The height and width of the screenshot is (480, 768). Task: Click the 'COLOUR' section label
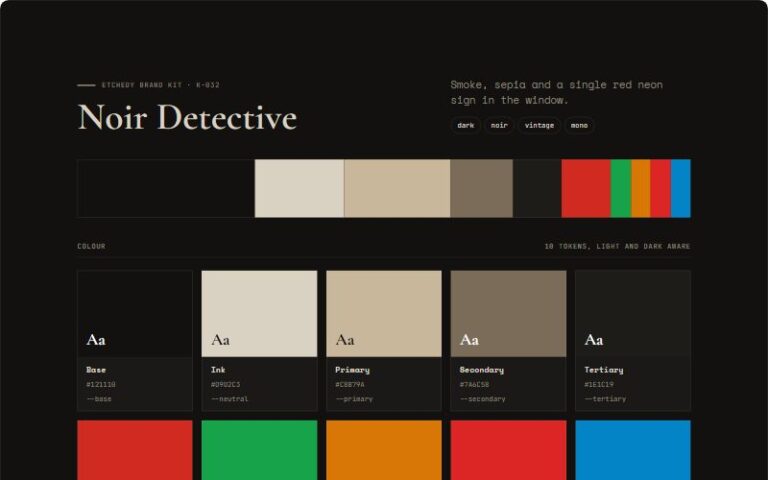[x=91, y=246]
